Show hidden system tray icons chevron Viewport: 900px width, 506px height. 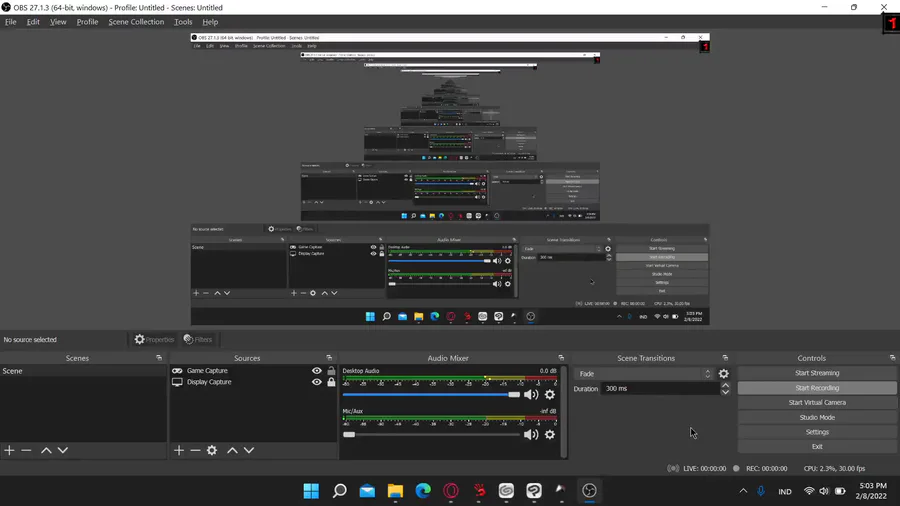tap(743, 491)
